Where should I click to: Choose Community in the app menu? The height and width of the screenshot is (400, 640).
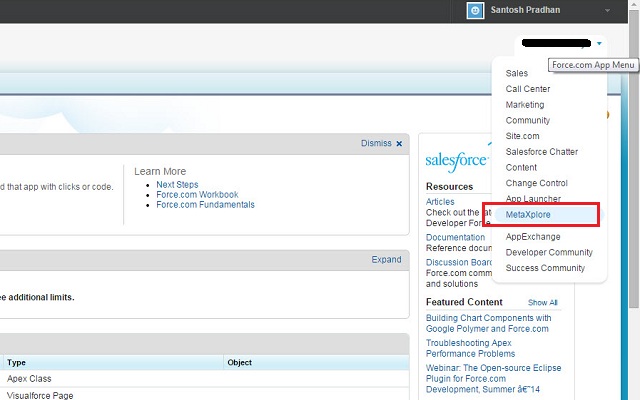(528, 120)
